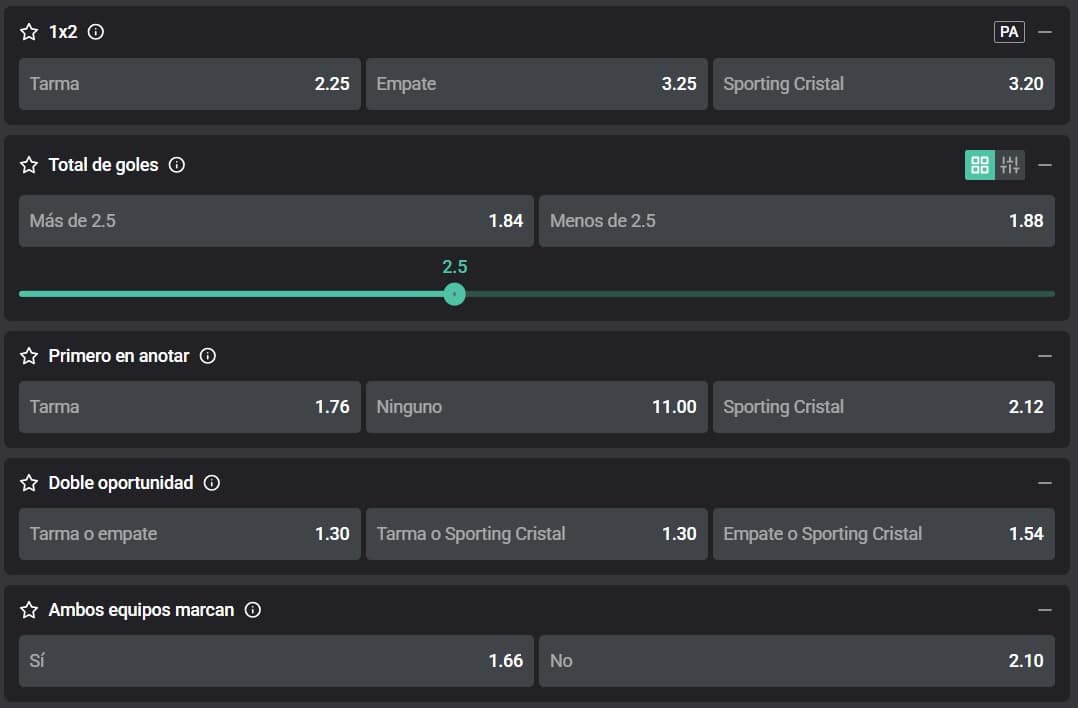Screen dimensions: 1078x708
Task: Click the goals line slider handle
Action: click(455, 294)
